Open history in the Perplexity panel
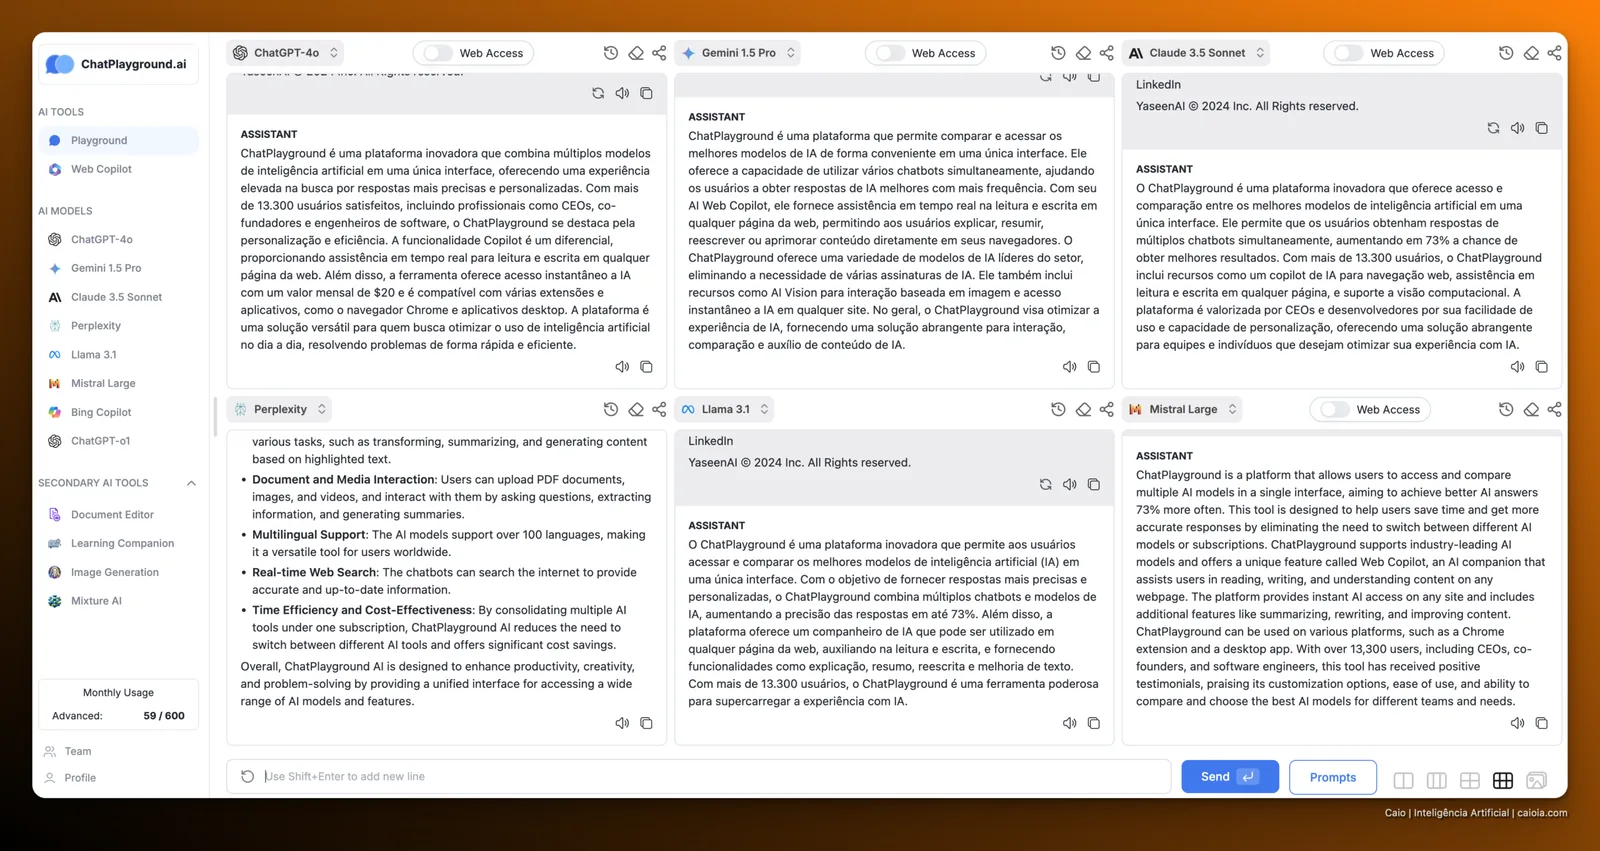 coord(611,409)
